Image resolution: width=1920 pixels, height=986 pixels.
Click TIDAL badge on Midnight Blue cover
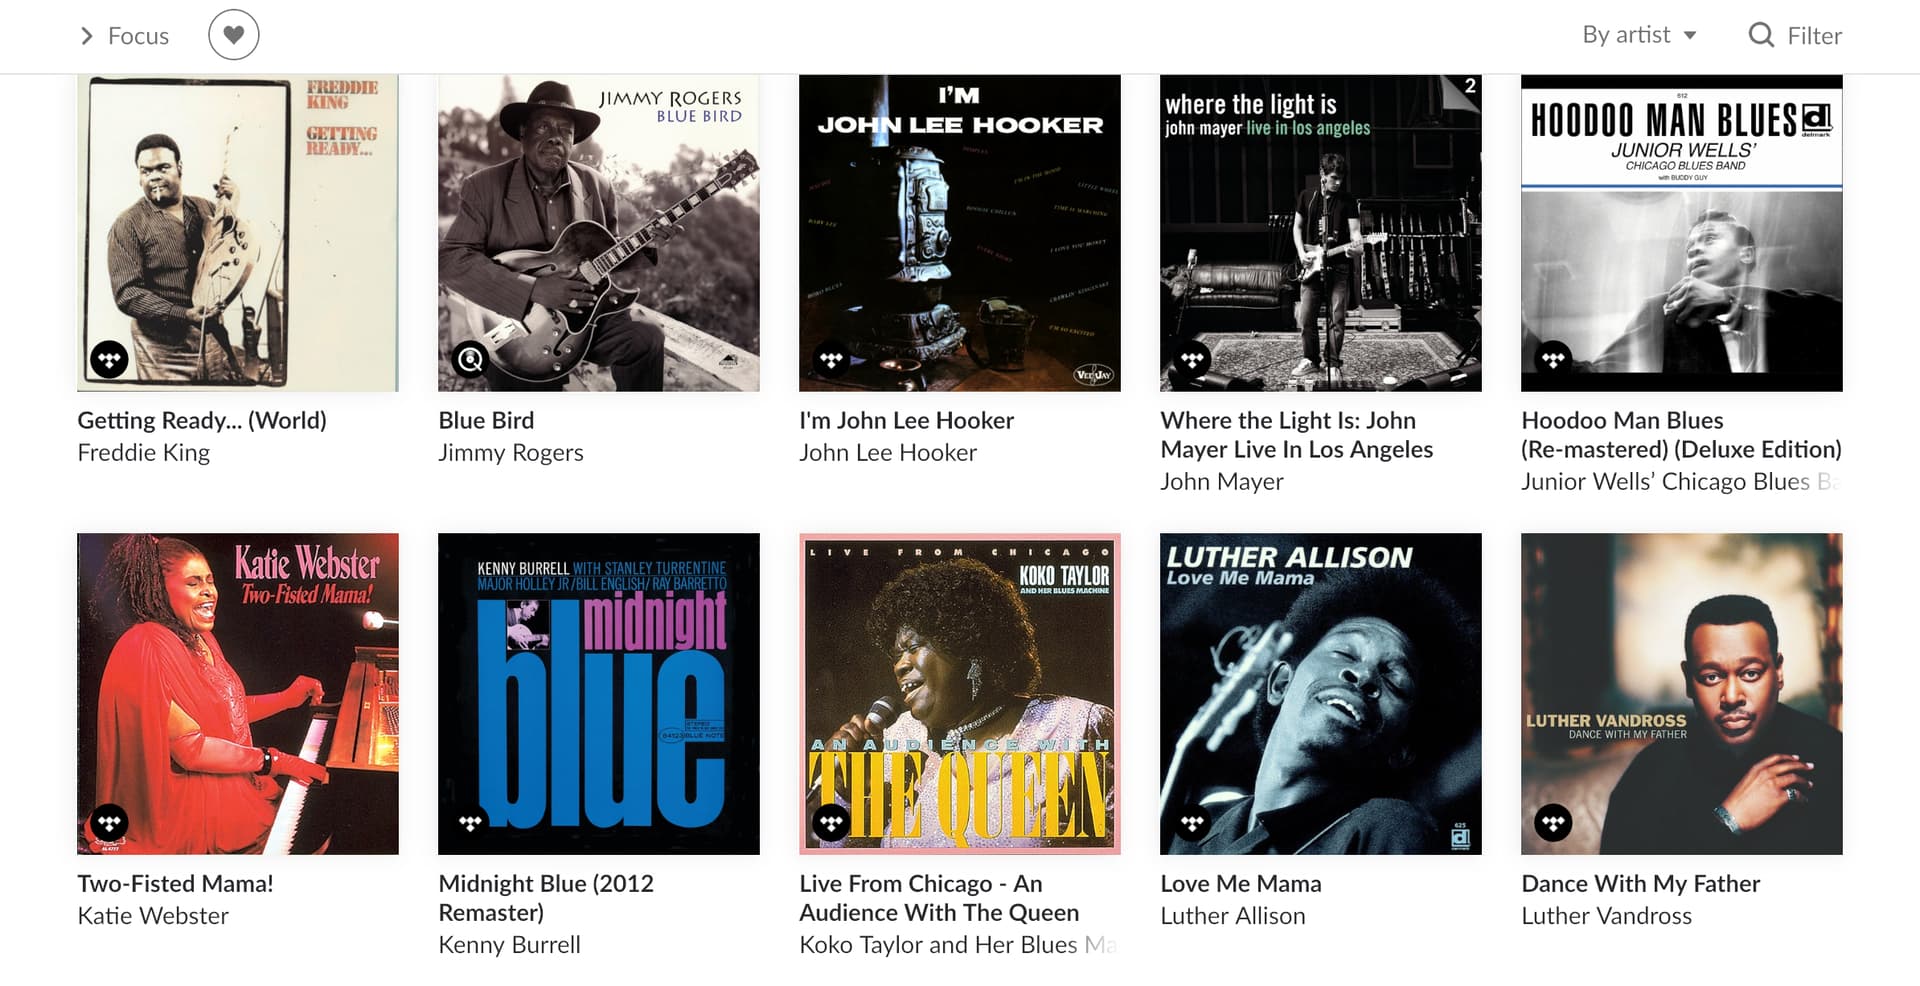click(470, 823)
